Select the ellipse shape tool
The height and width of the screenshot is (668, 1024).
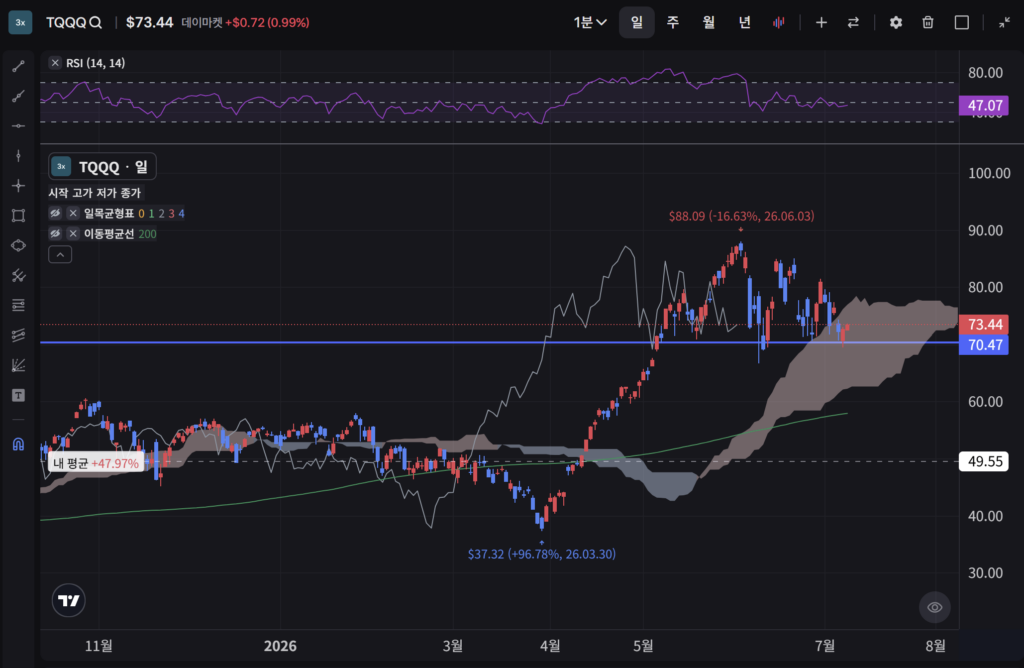tap(18, 246)
